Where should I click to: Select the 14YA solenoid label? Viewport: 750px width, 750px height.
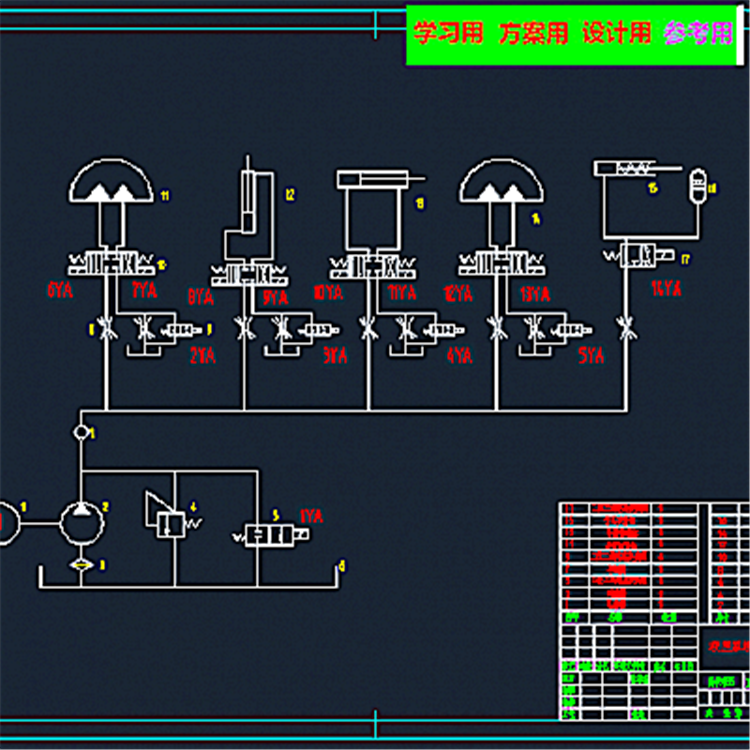(x=666, y=288)
